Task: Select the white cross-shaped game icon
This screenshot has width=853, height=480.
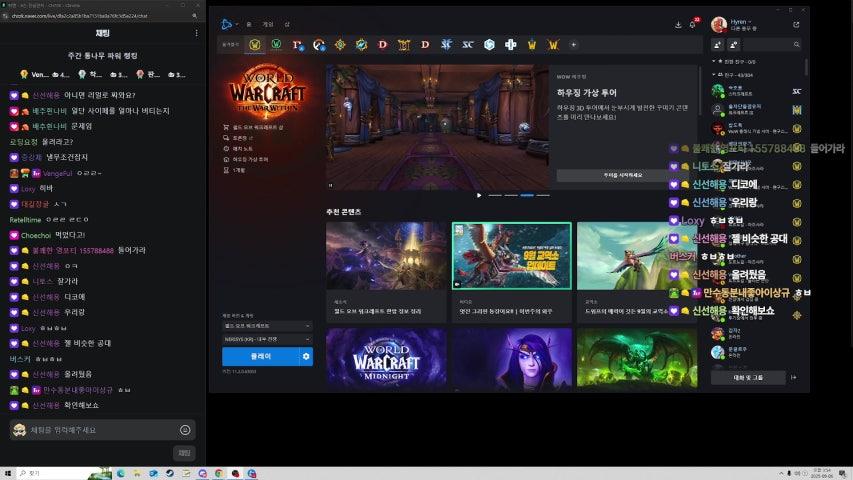Action: tap(510, 45)
